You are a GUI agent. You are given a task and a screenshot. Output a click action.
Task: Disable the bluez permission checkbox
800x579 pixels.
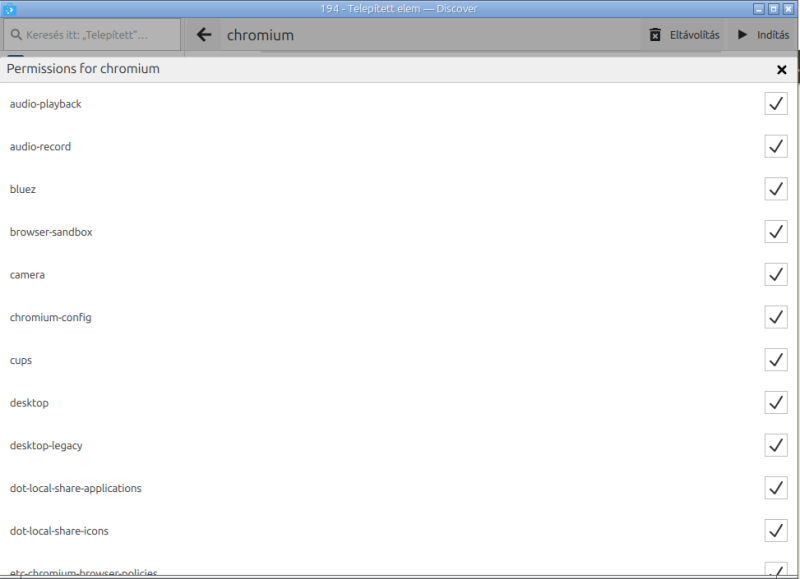(776, 189)
